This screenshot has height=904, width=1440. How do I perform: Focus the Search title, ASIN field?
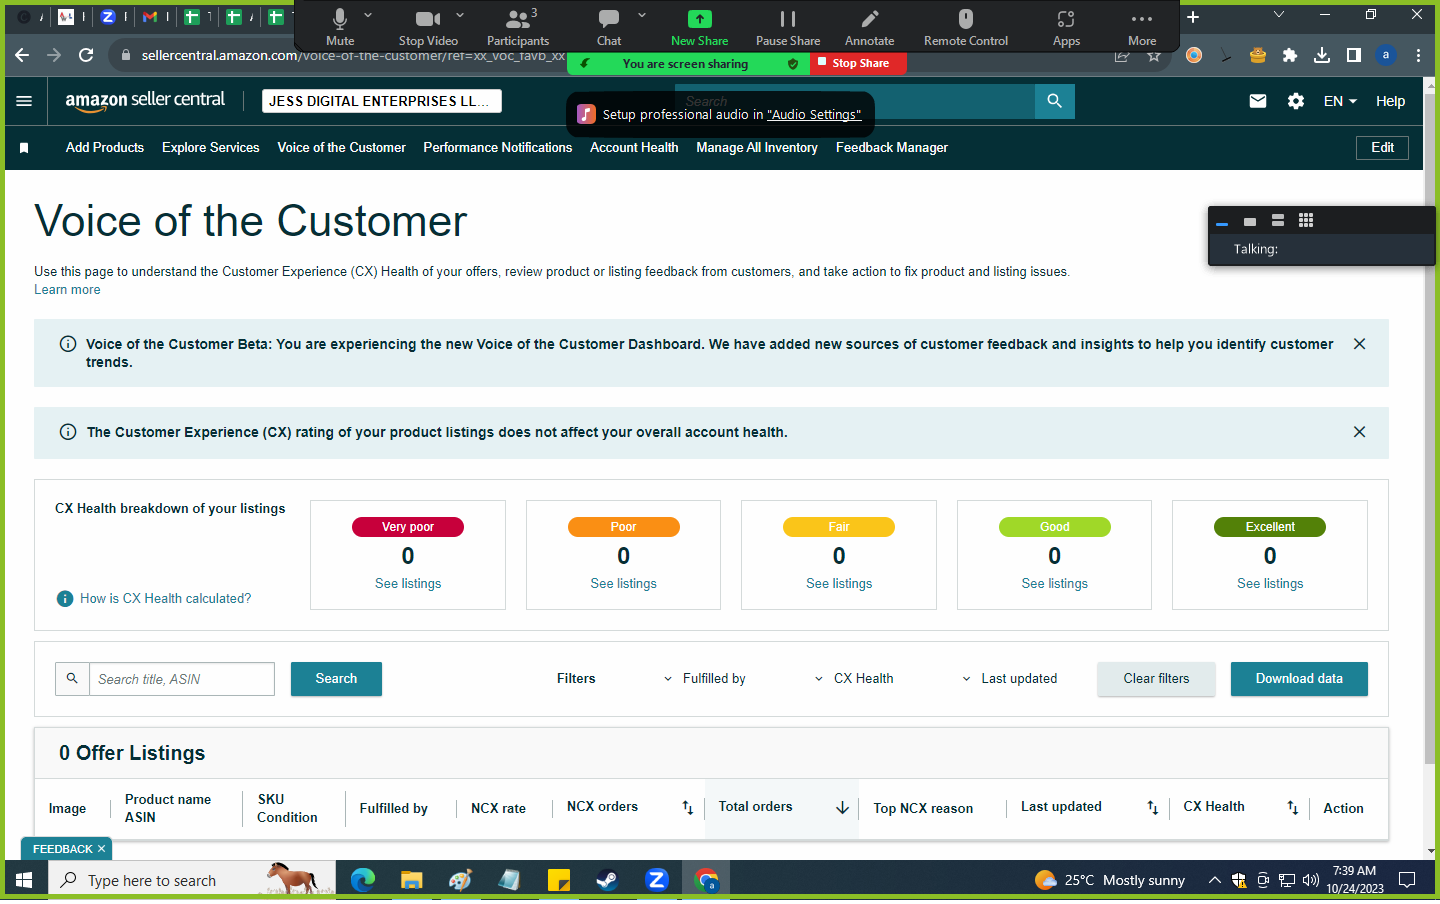(182, 679)
